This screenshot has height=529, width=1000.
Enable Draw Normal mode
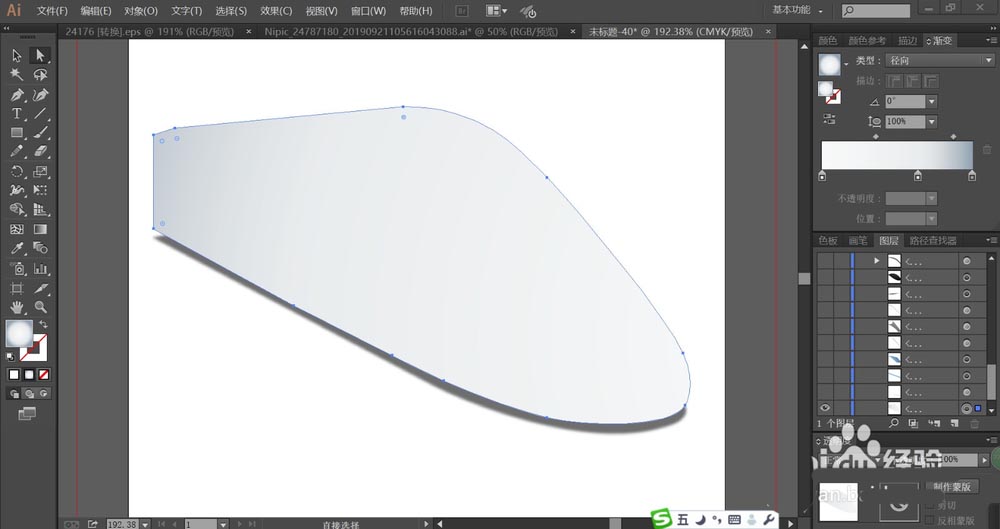(15, 394)
